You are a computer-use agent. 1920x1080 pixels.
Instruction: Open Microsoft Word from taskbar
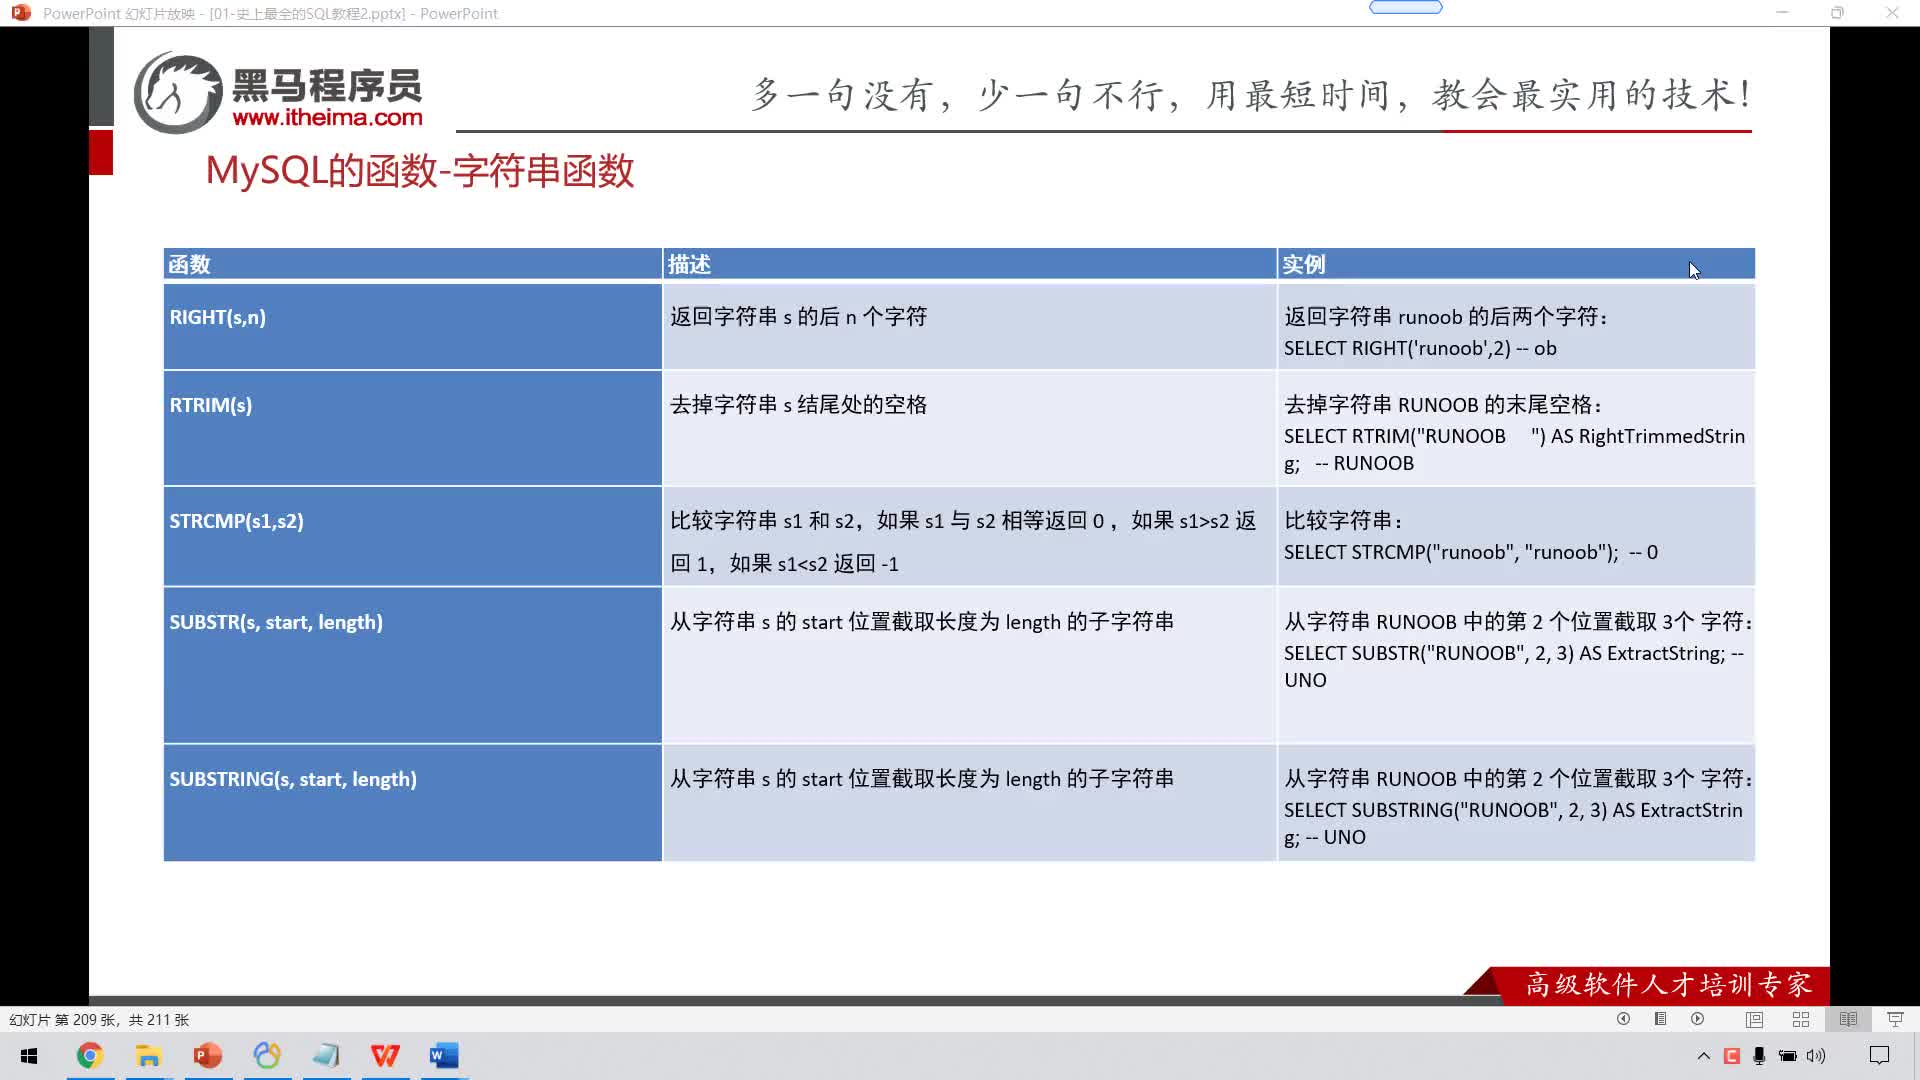[444, 1056]
